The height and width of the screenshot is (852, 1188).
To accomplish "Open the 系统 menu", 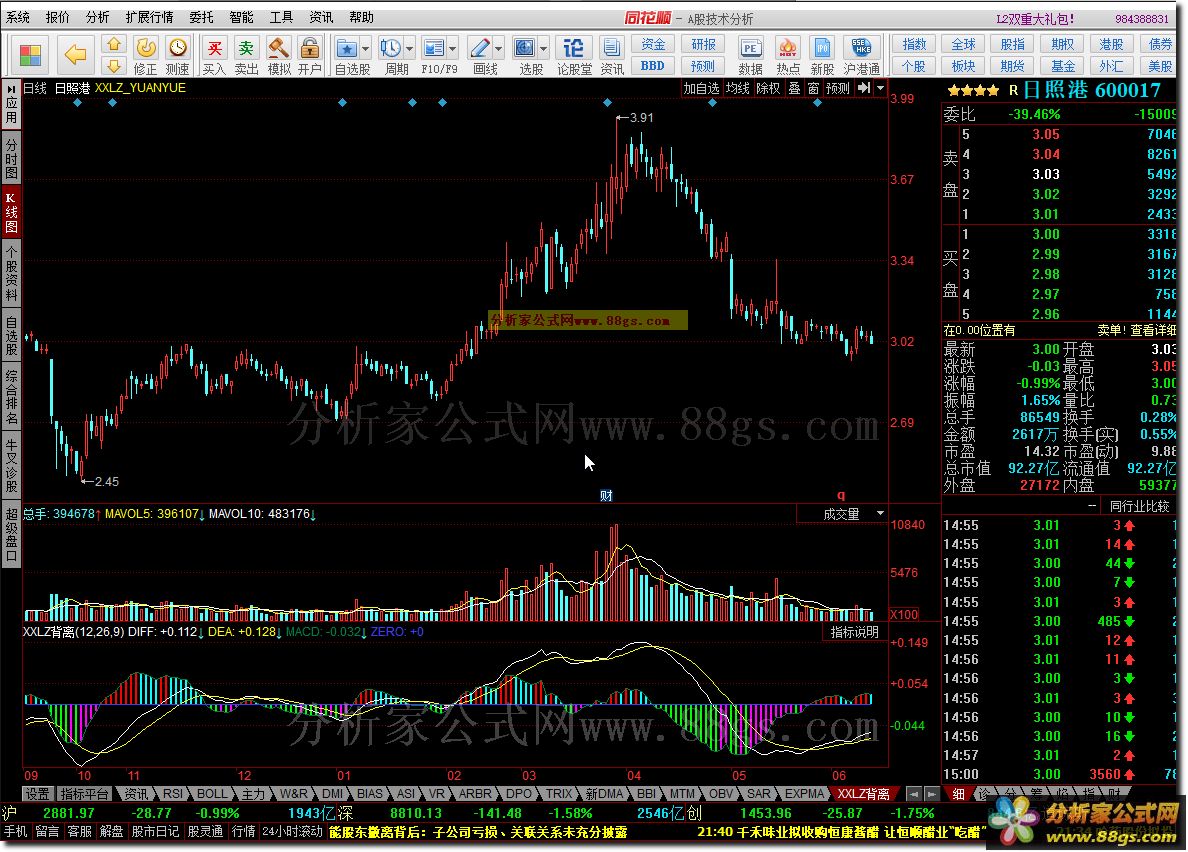I will pos(18,17).
